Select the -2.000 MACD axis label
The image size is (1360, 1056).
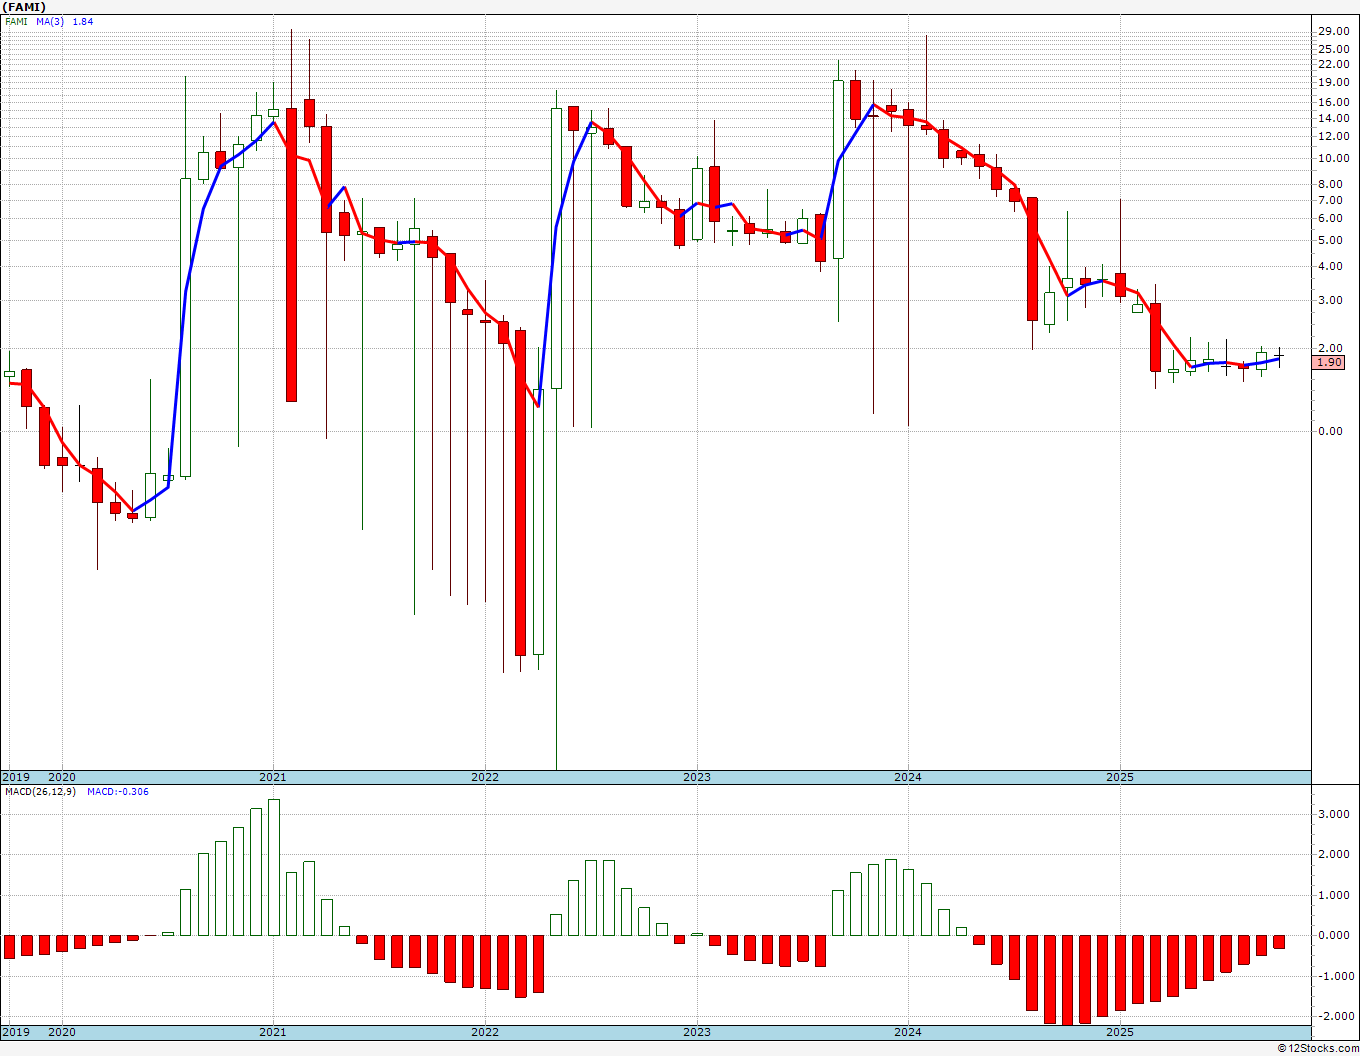(x=1334, y=1016)
